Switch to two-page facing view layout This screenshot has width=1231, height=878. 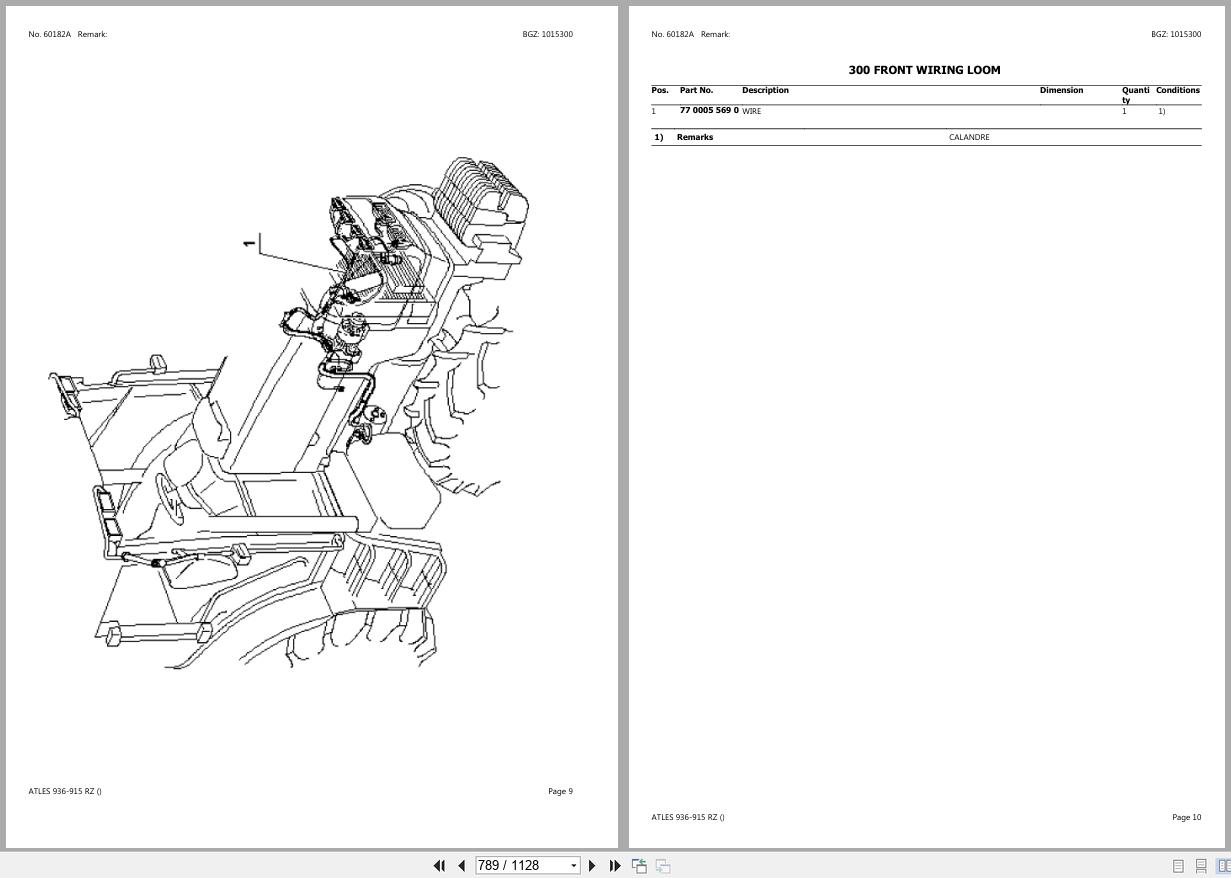[x=1224, y=866]
